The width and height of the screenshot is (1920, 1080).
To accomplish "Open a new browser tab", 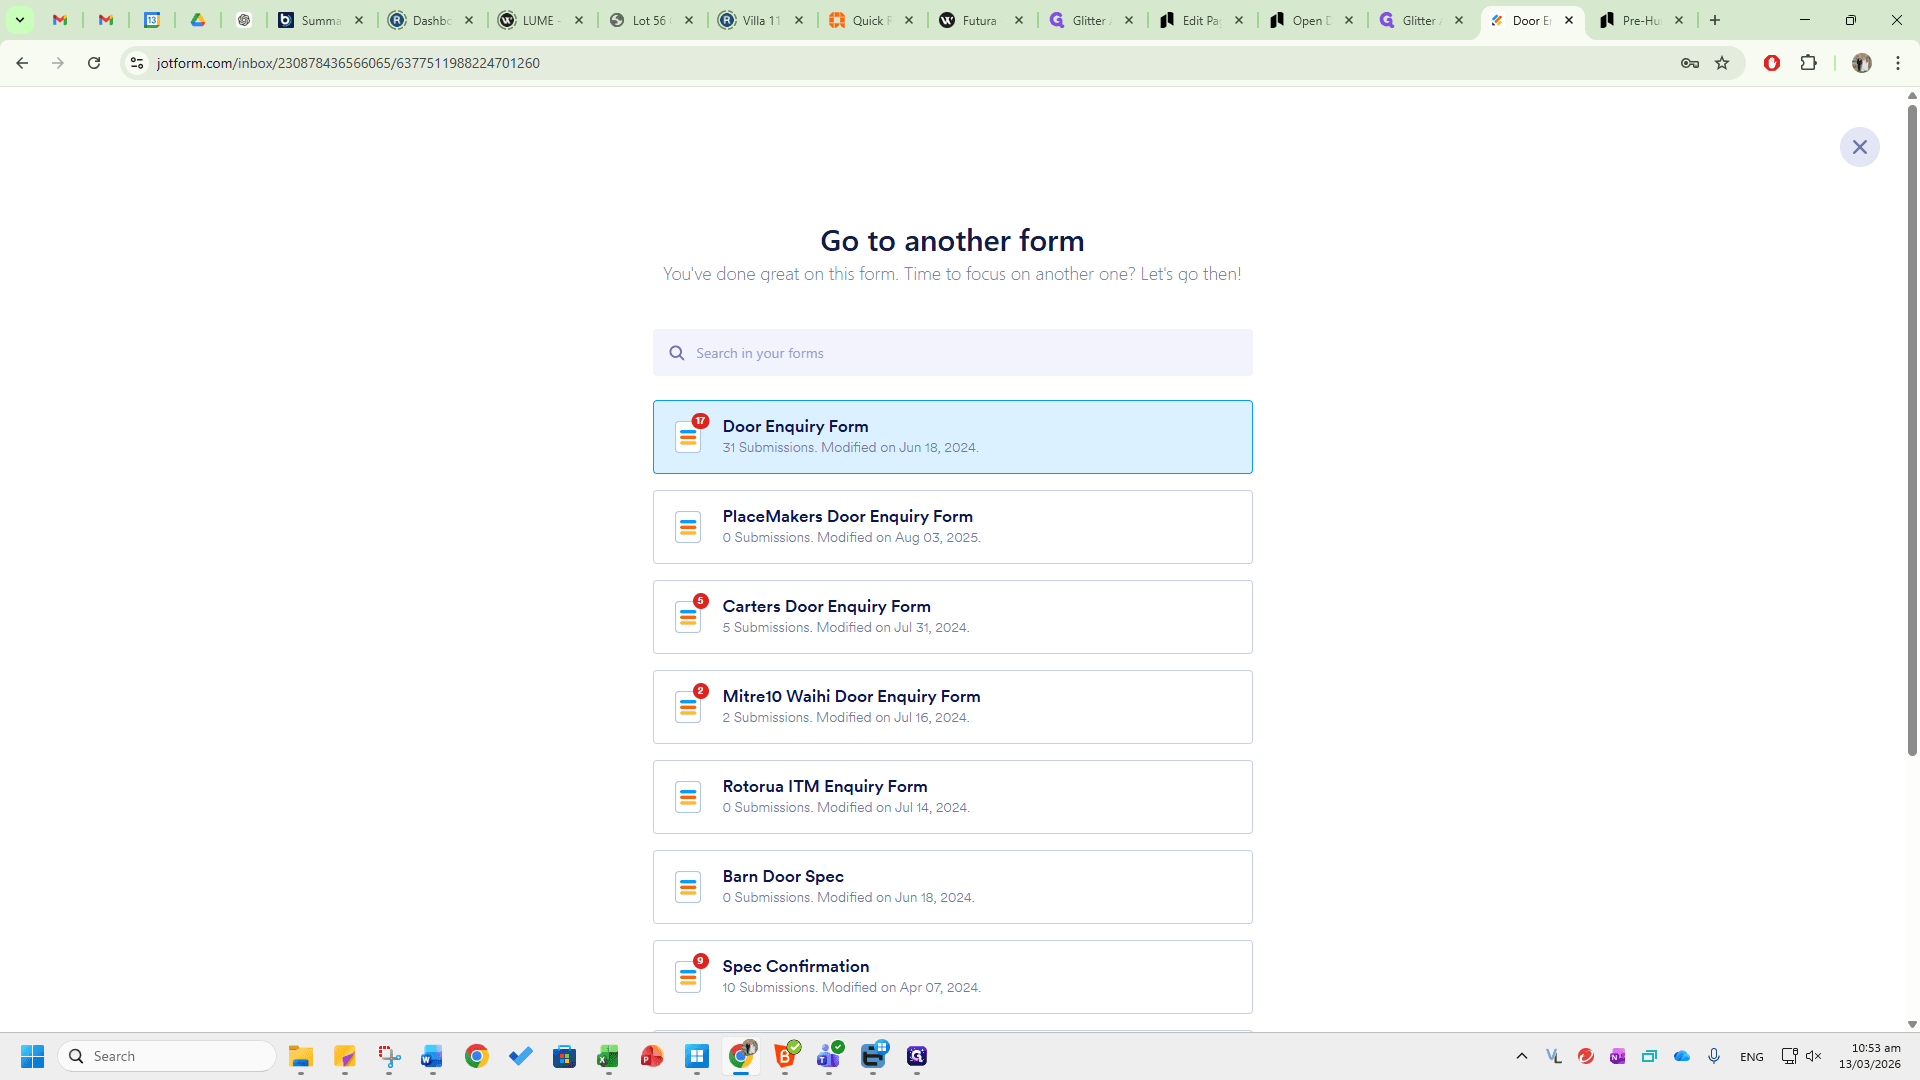I will click(1715, 20).
